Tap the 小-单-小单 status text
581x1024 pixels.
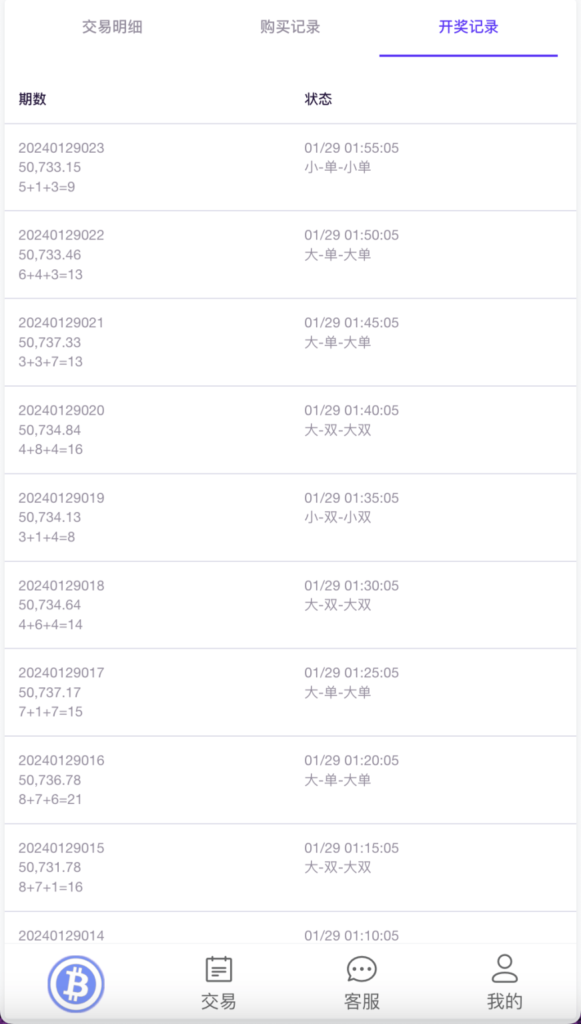pos(338,167)
